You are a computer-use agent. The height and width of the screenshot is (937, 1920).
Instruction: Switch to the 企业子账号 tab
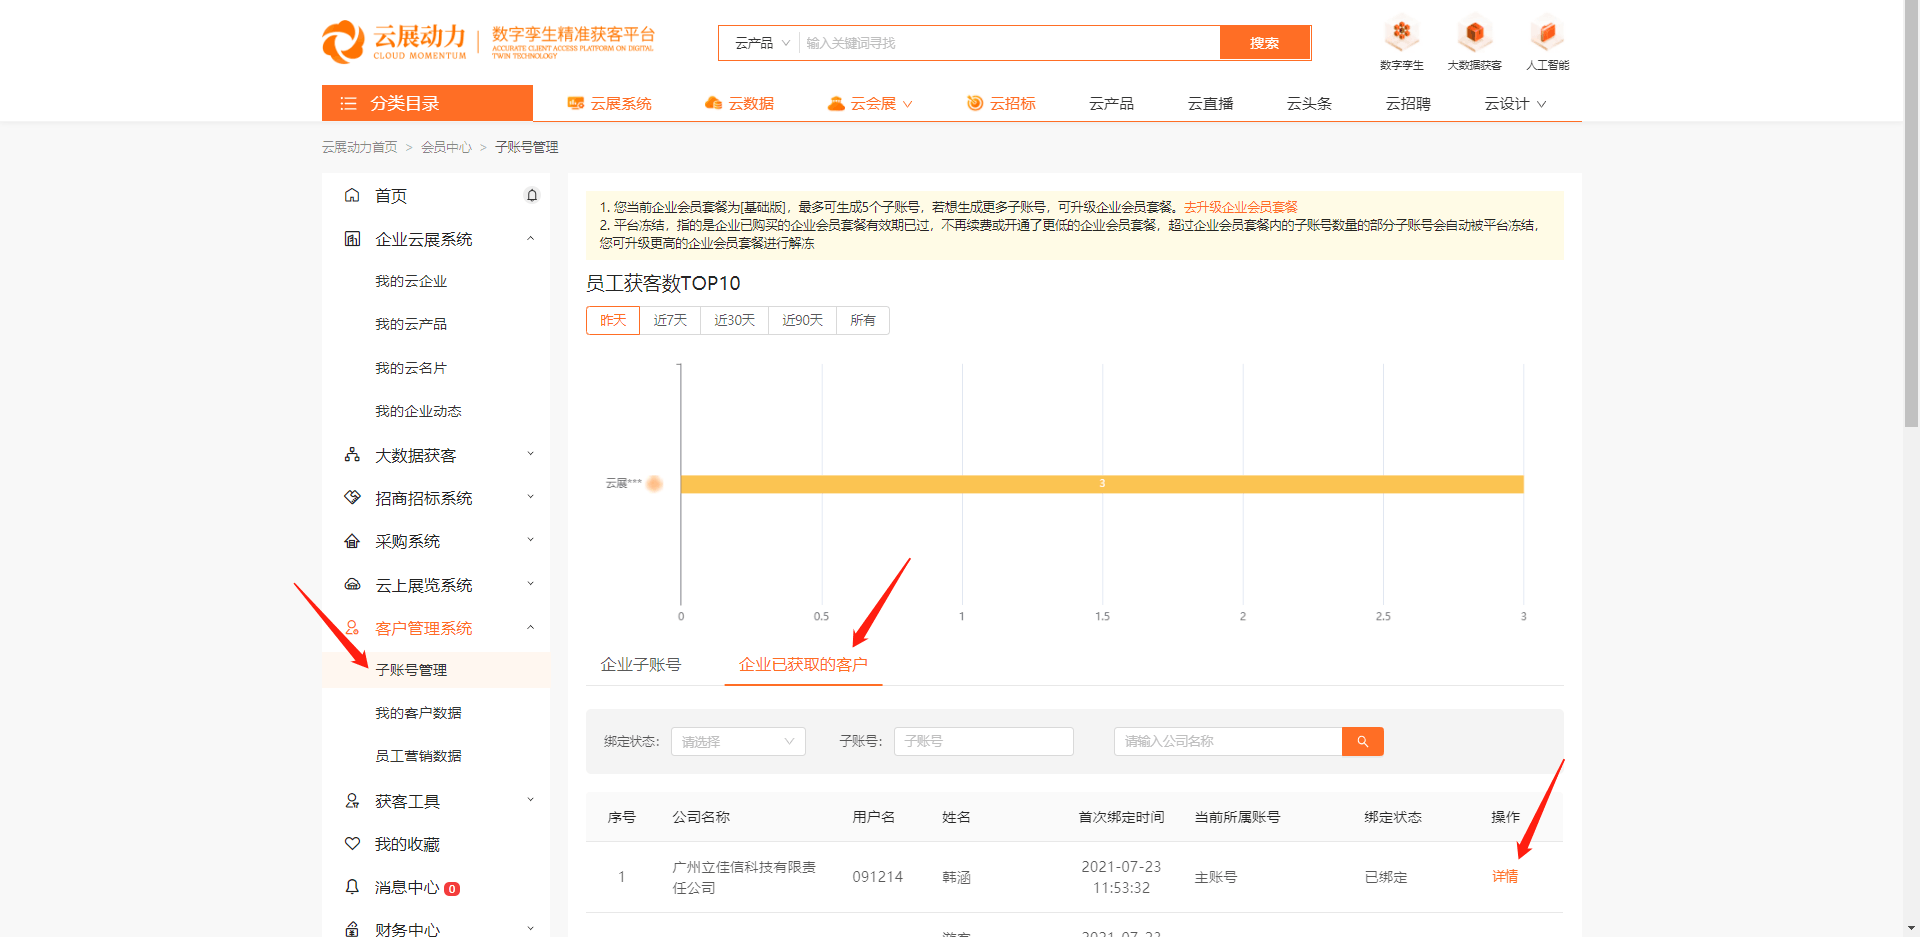641,663
